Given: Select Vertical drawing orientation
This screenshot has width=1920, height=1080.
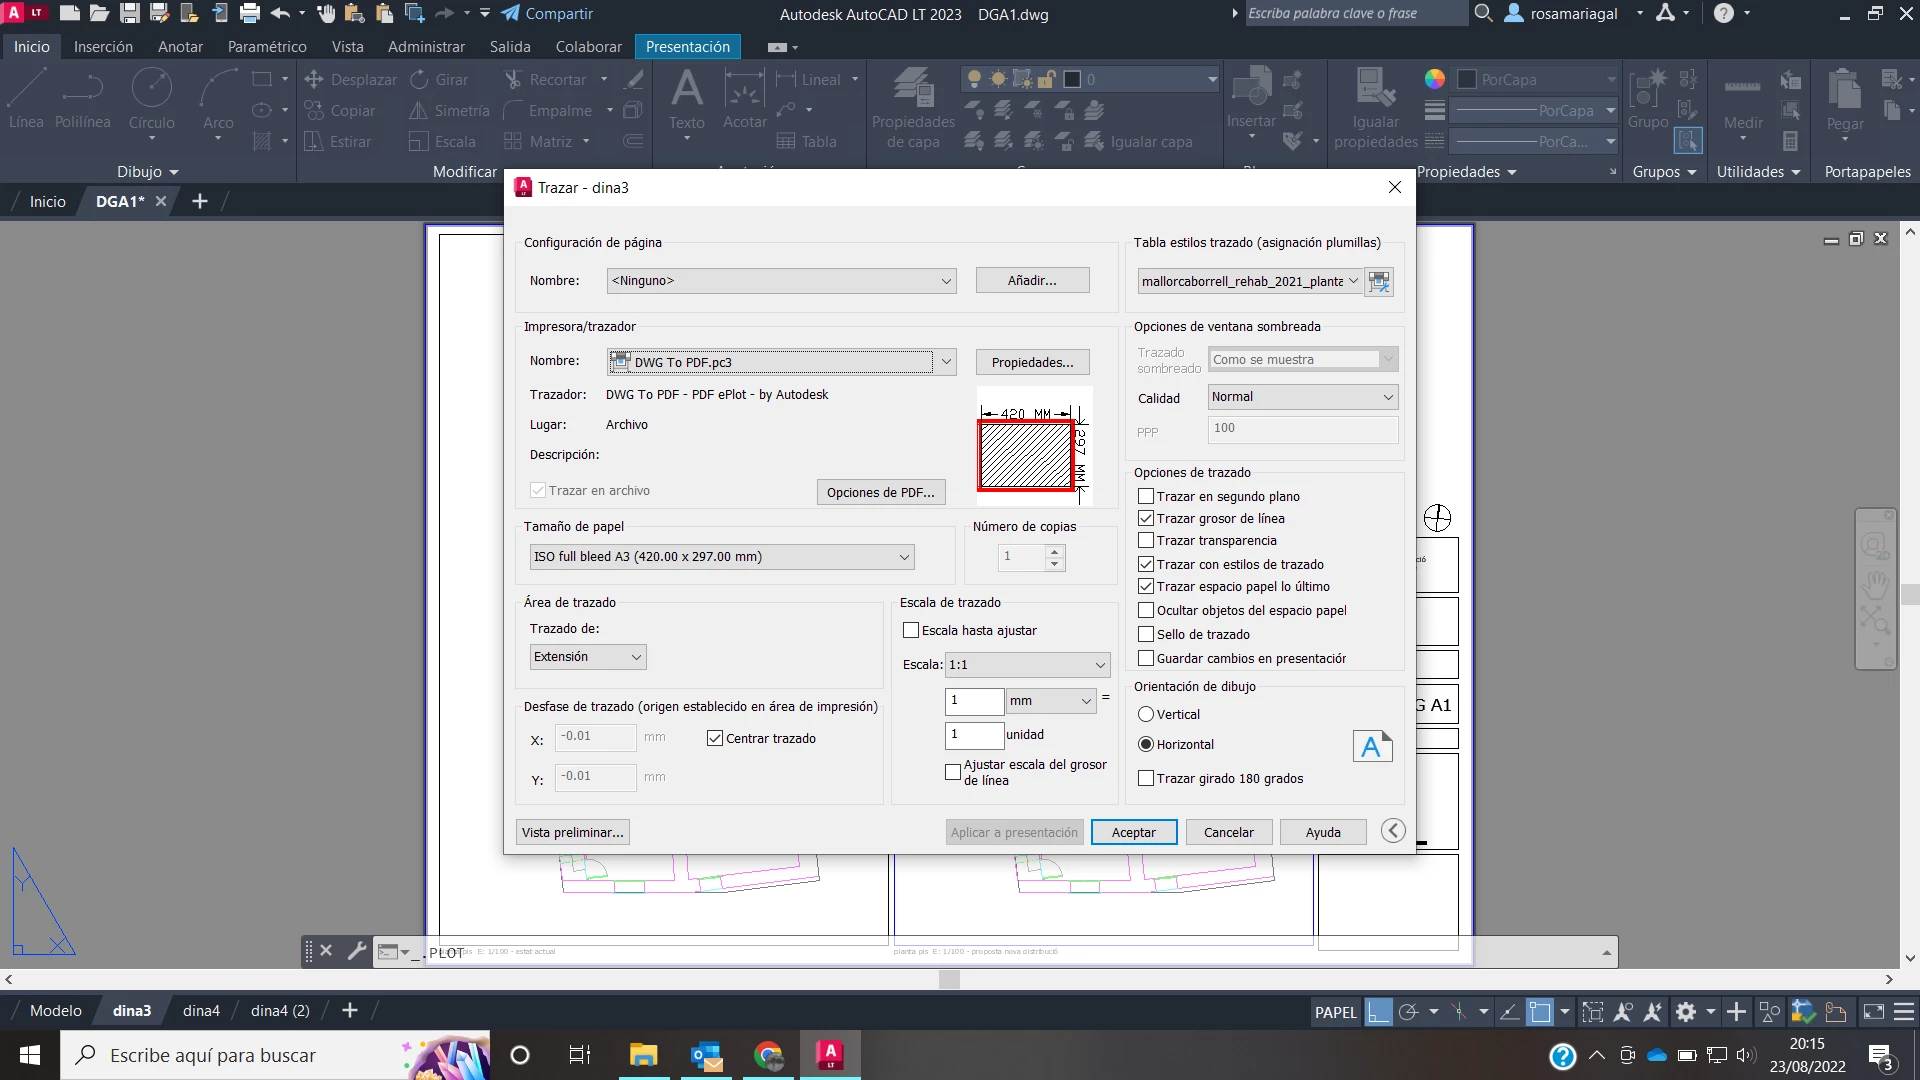Looking at the screenshot, I should (1146, 715).
